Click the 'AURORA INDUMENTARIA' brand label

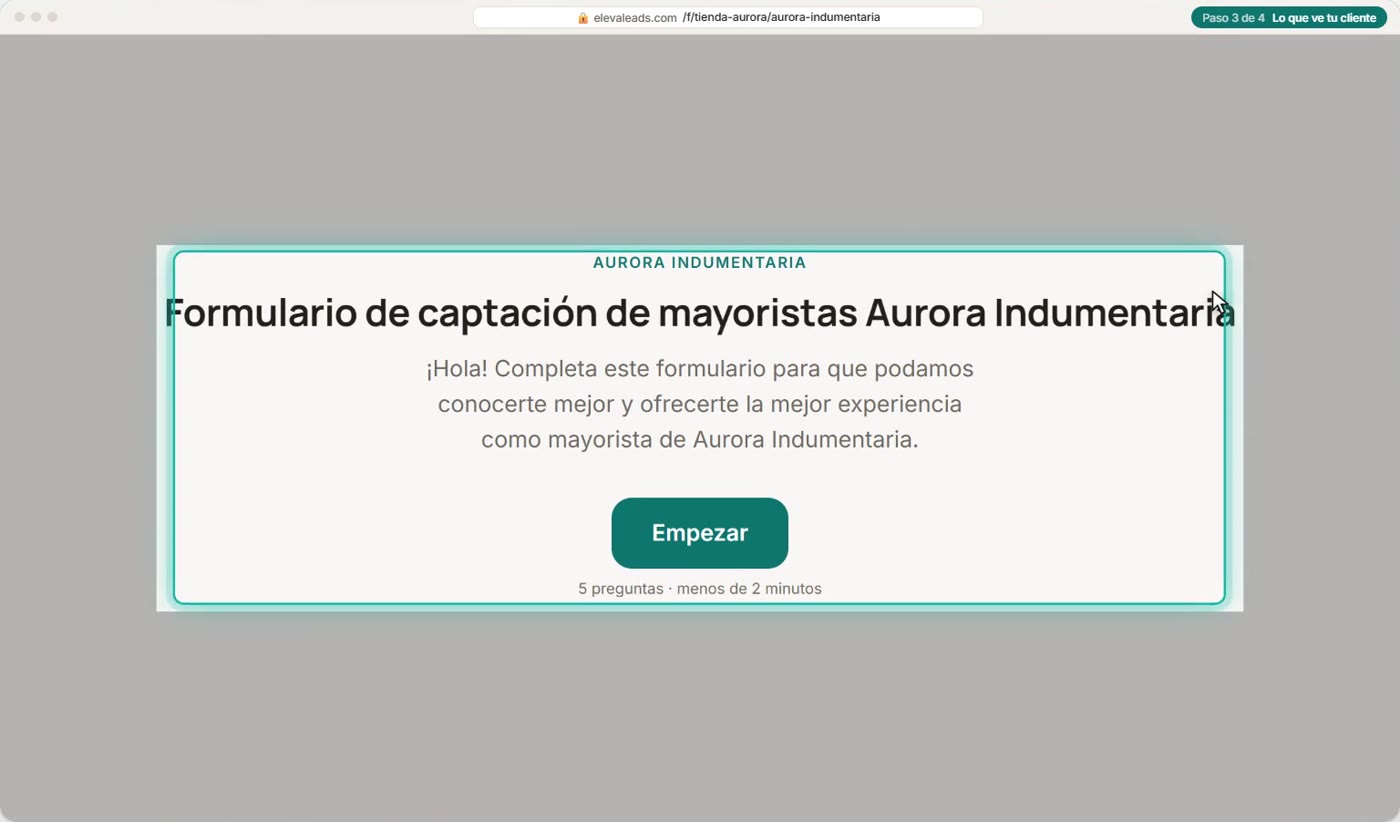(x=700, y=263)
